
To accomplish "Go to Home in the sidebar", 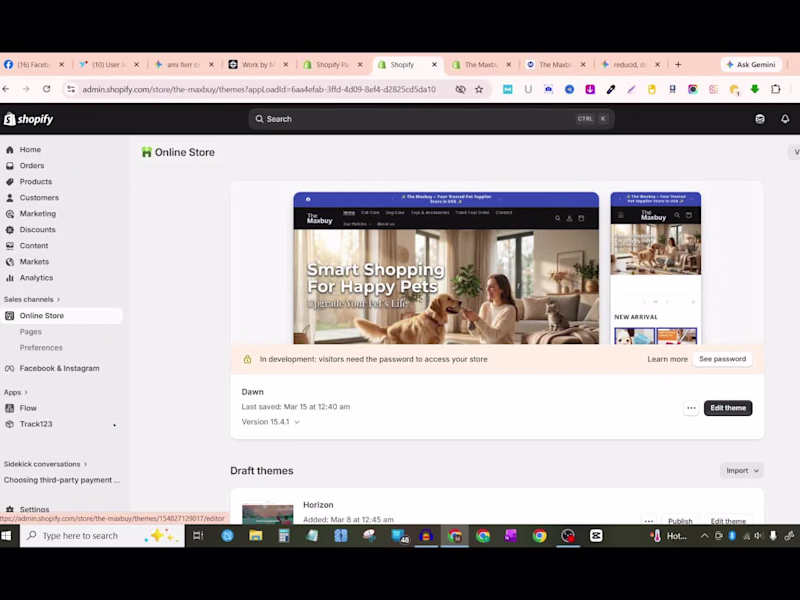I will (x=30, y=149).
